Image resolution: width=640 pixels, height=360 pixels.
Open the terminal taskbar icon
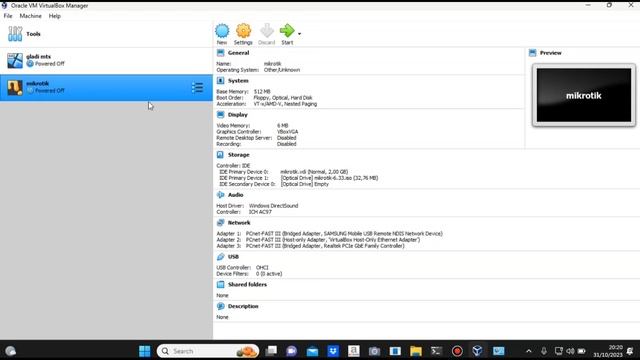(436, 351)
